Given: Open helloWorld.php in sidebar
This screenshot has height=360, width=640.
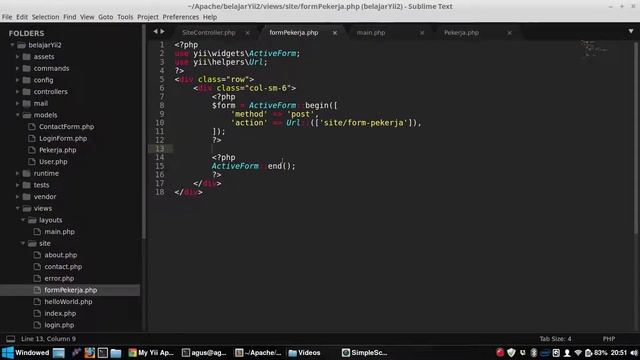Looking at the screenshot, I should (68, 302).
